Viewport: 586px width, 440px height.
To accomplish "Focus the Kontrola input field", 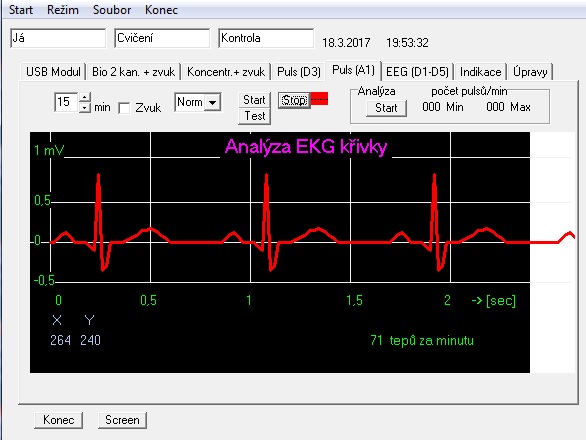I will point(266,38).
